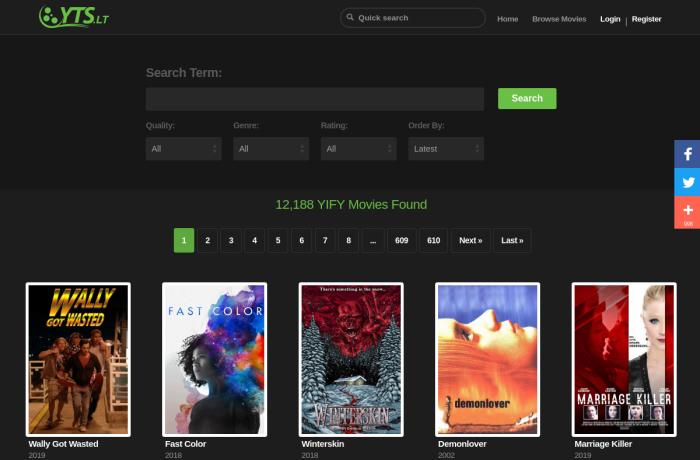The width and height of the screenshot is (700, 460).
Task: Click the 'Rating:' label
Action: [334, 125]
